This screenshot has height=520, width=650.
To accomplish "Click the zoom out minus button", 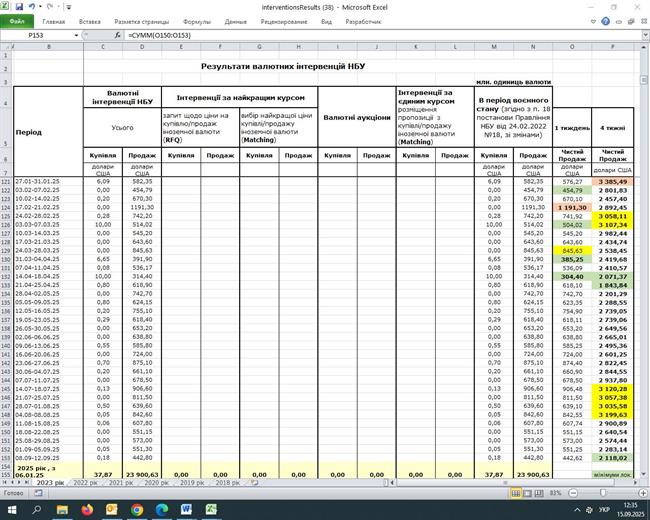I will click(573, 493).
